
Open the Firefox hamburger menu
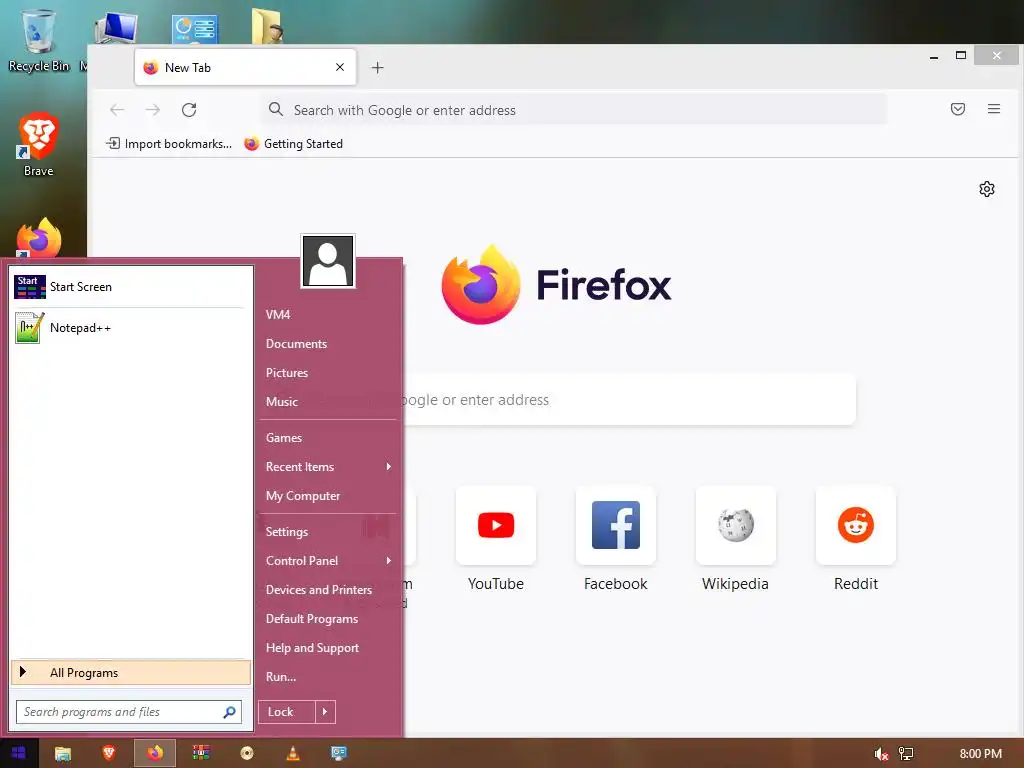coord(994,109)
